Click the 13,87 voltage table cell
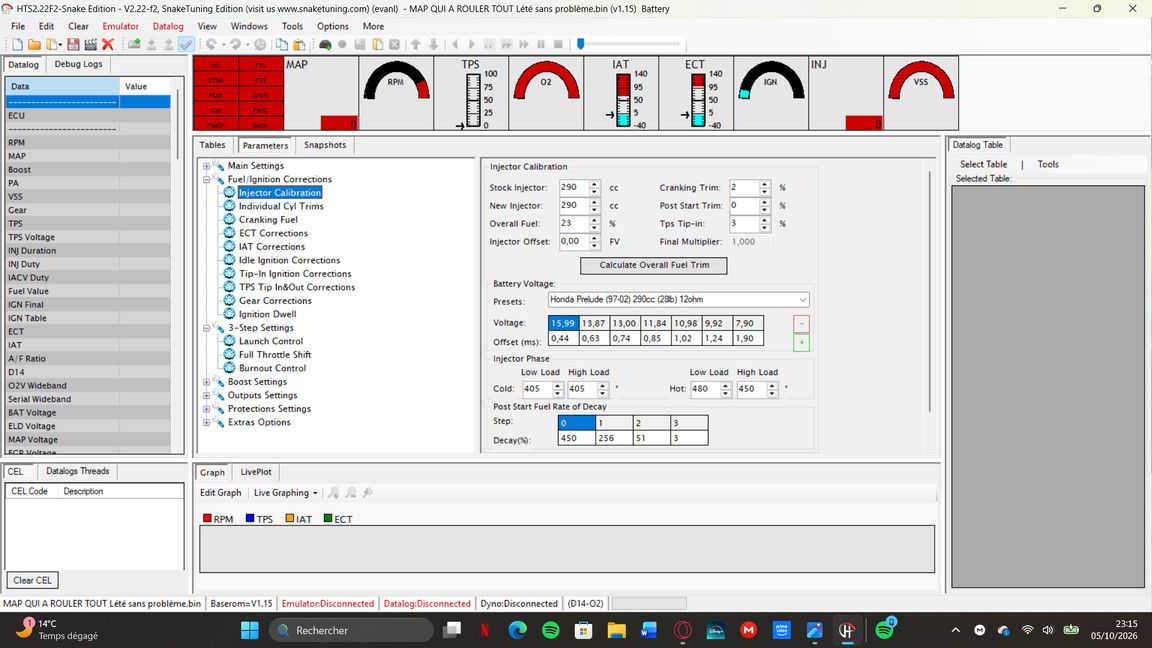 point(594,323)
